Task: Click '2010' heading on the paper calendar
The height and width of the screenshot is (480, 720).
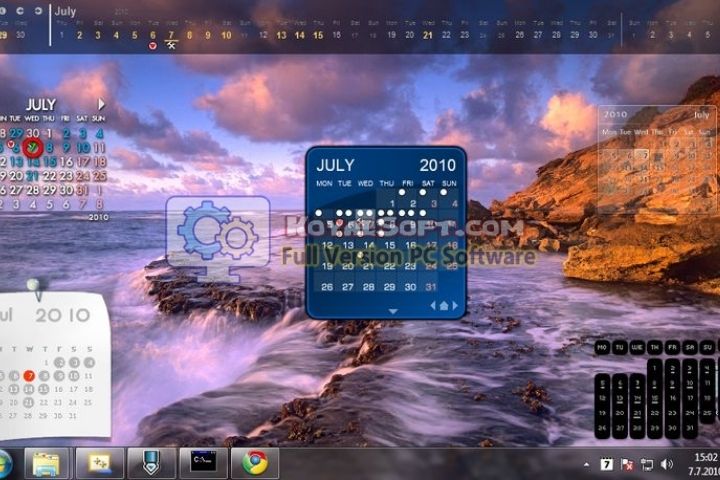Action: pos(62,315)
